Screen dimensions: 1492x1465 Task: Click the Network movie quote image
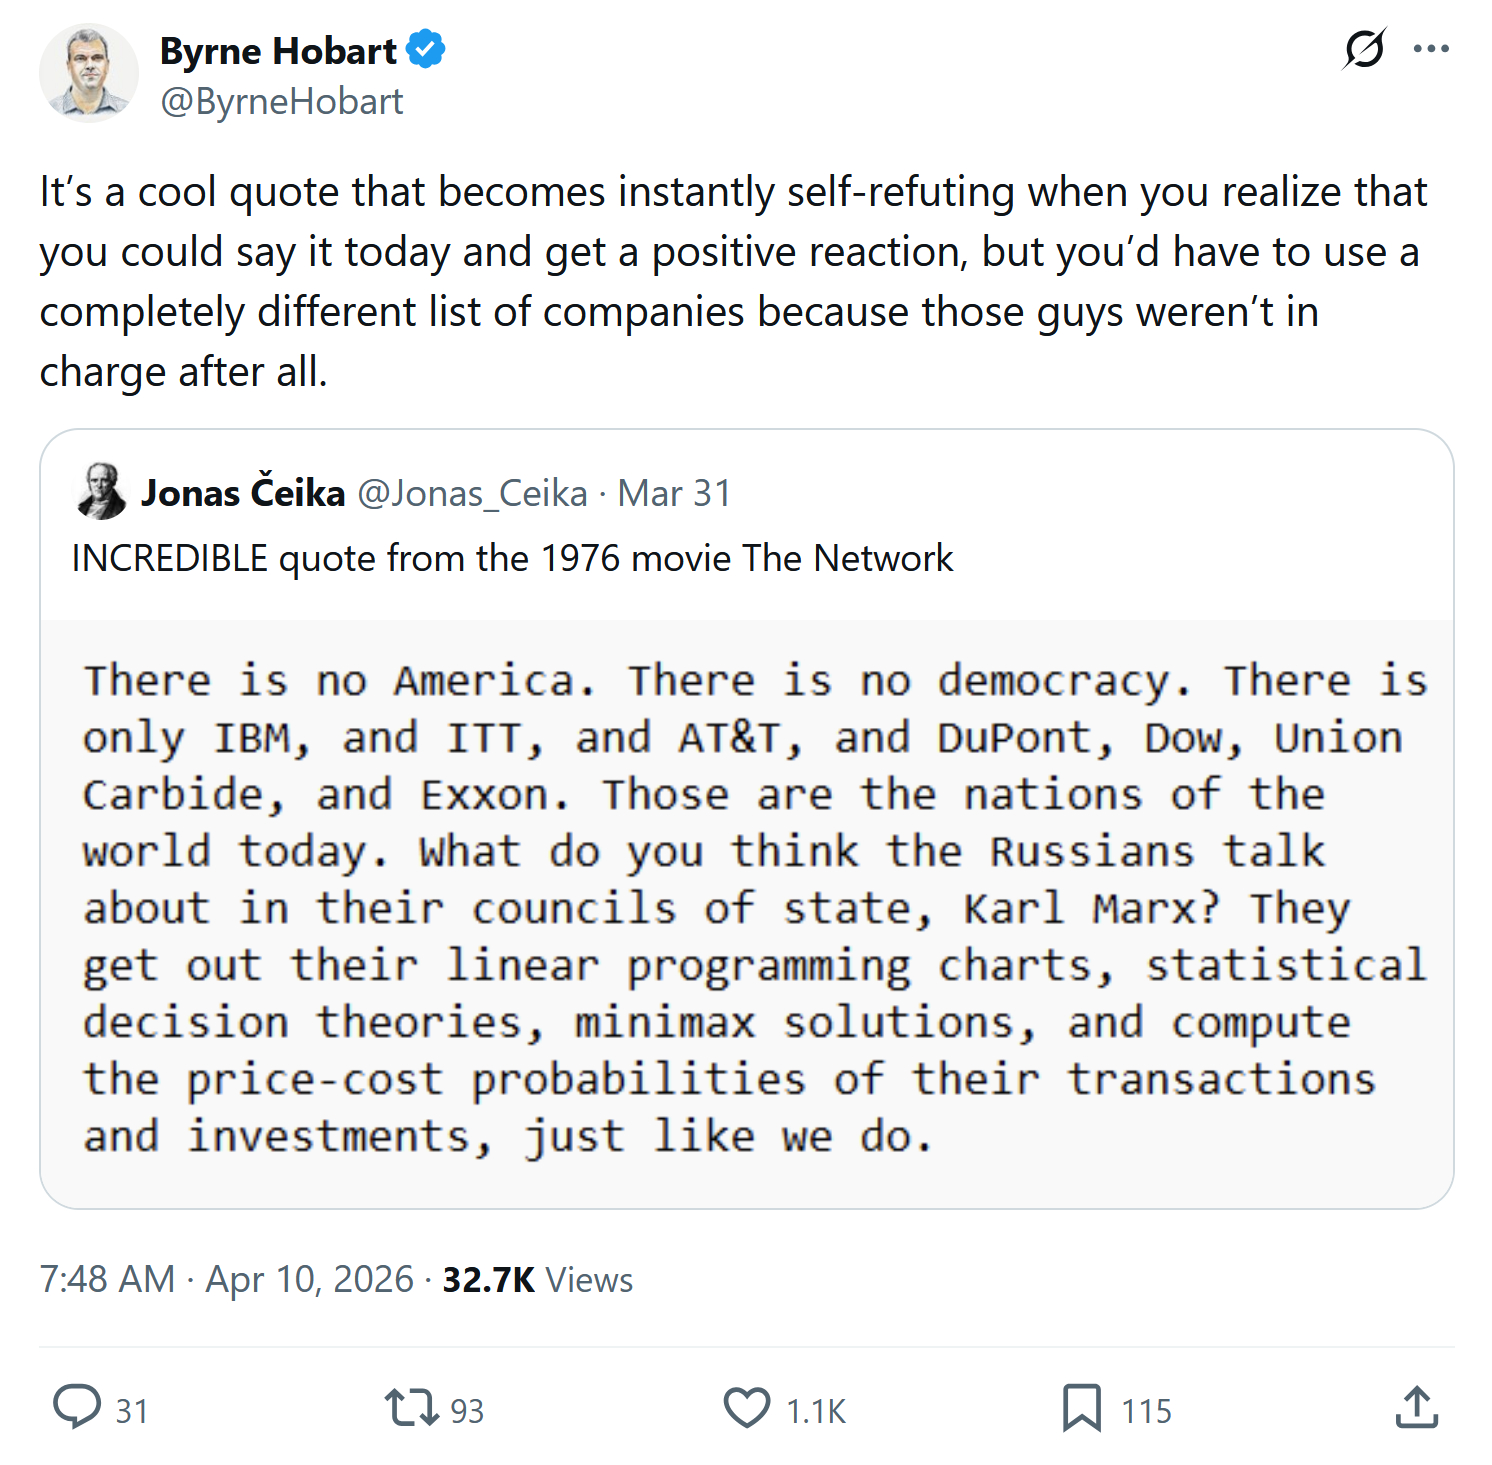click(x=746, y=912)
